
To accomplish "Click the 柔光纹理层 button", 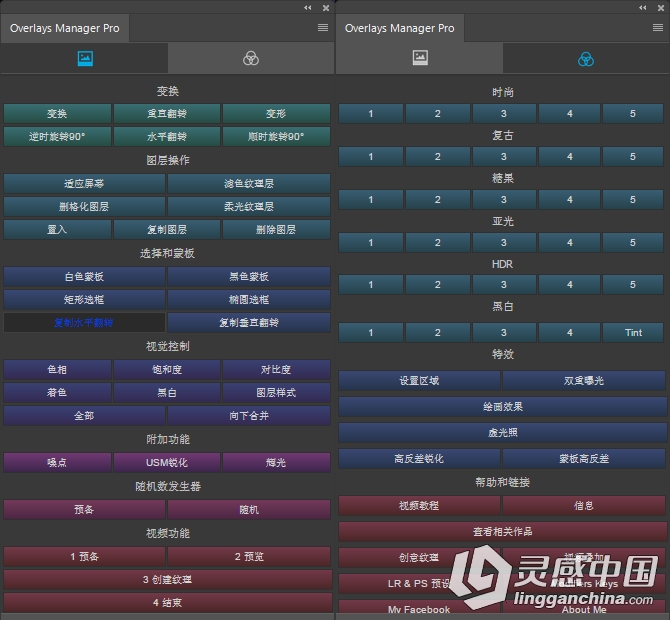I will tap(249, 207).
